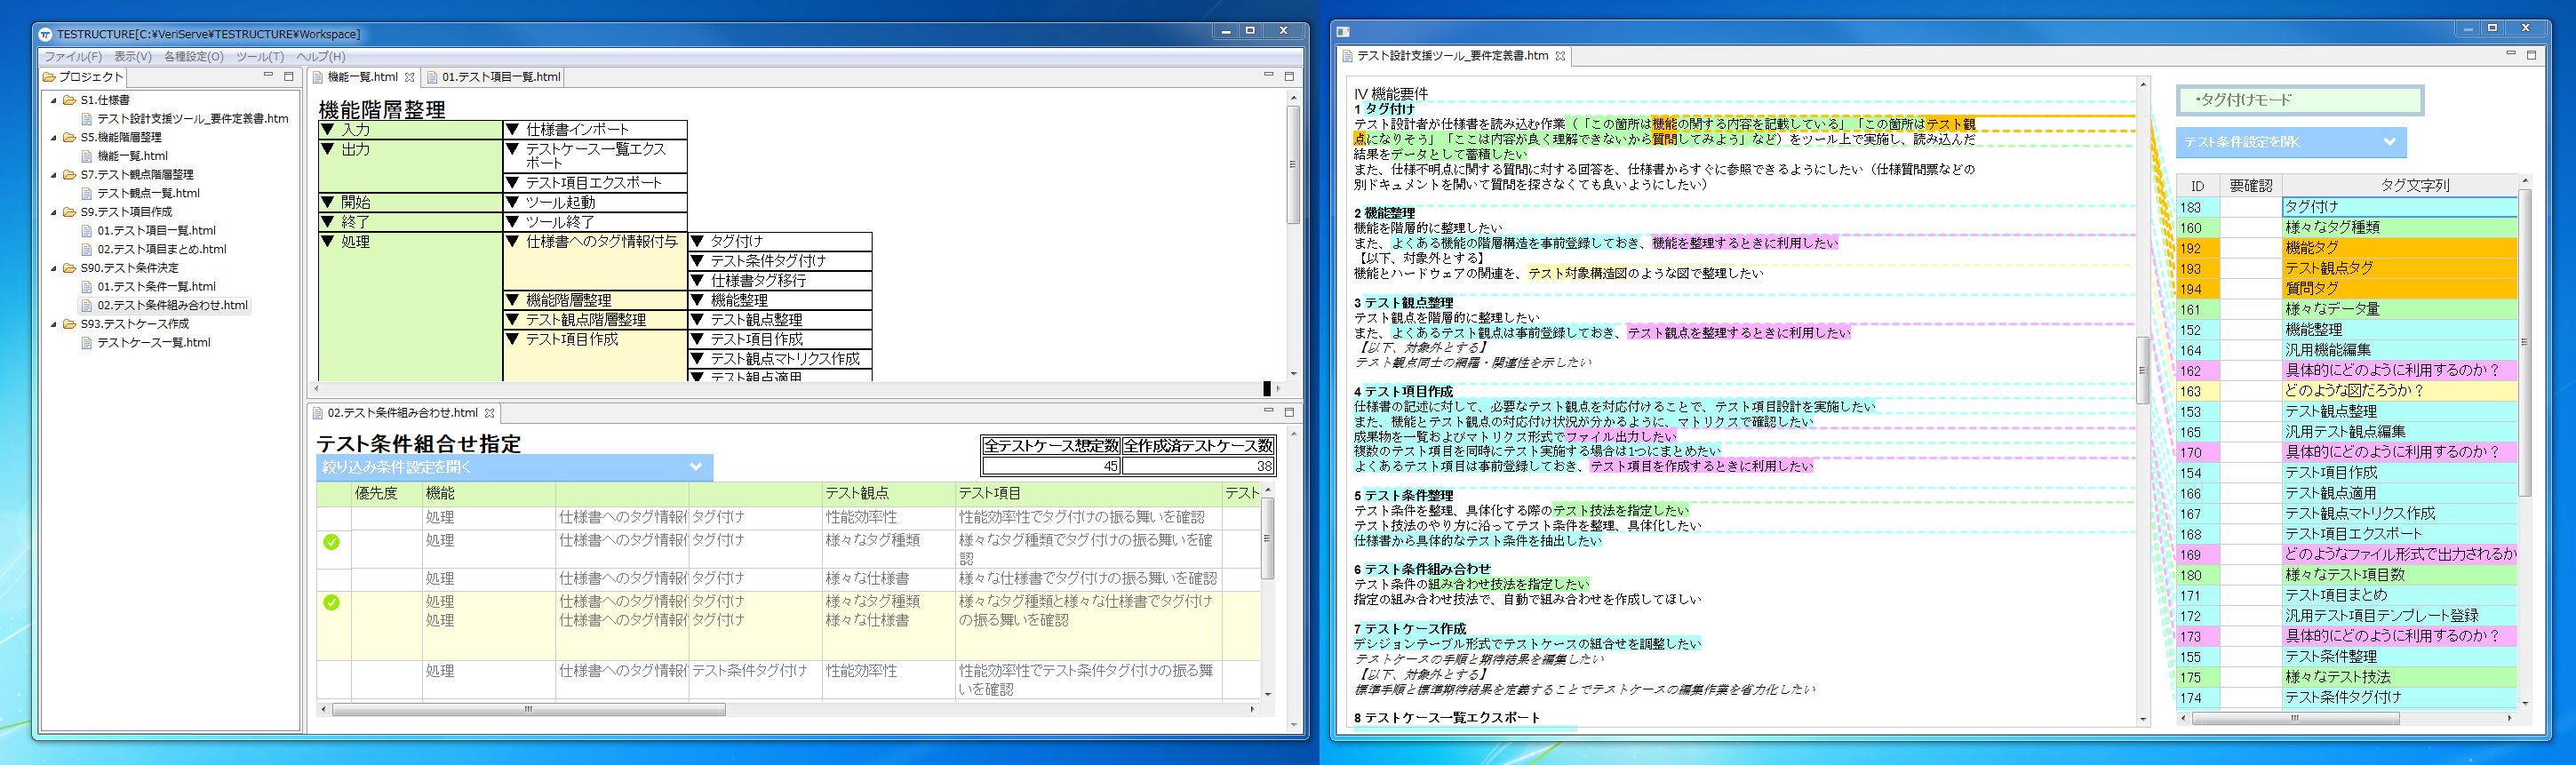Click green check in 様々なタグ種類でタグ付けの振る舞いを確認 row
Screen dimensions: 2576x765
tap(331, 542)
